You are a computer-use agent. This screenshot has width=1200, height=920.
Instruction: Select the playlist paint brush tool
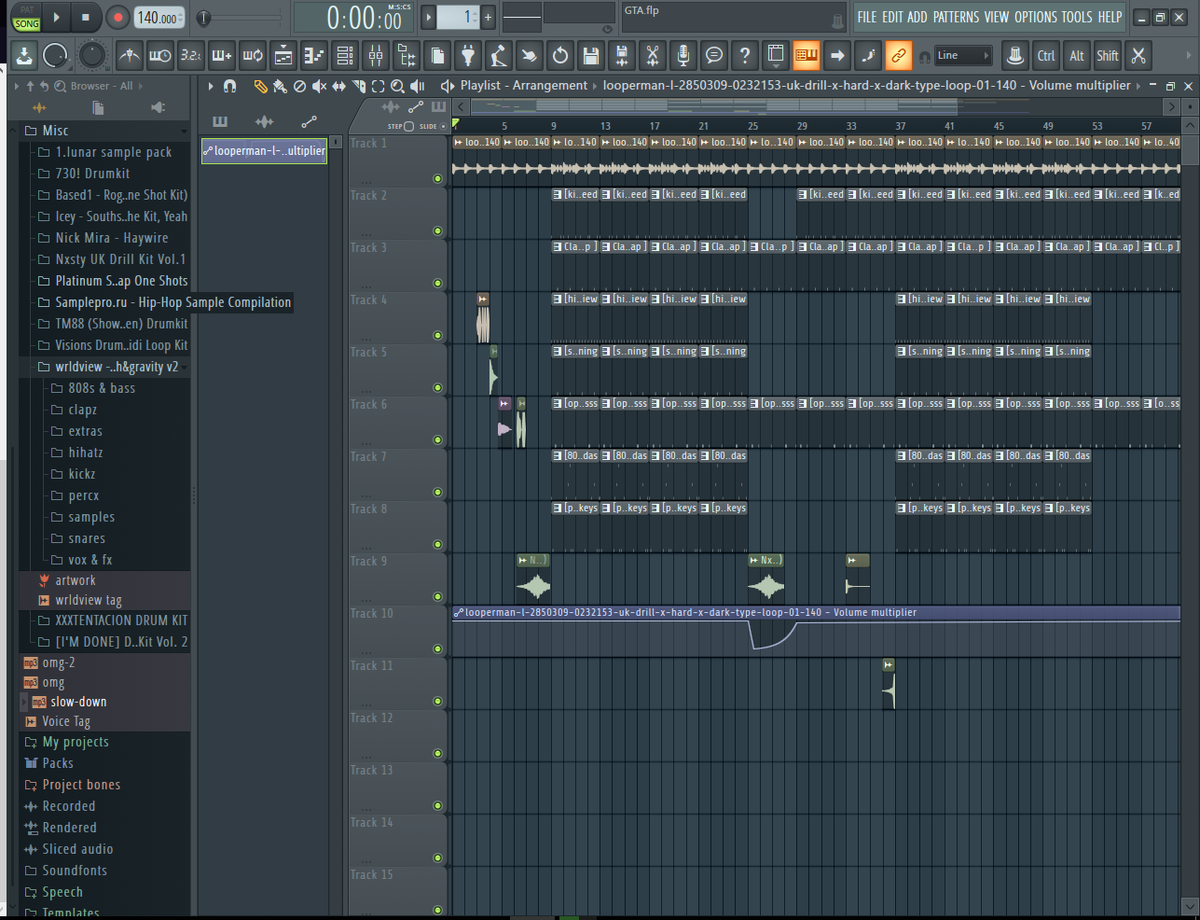tap(279, 86)
